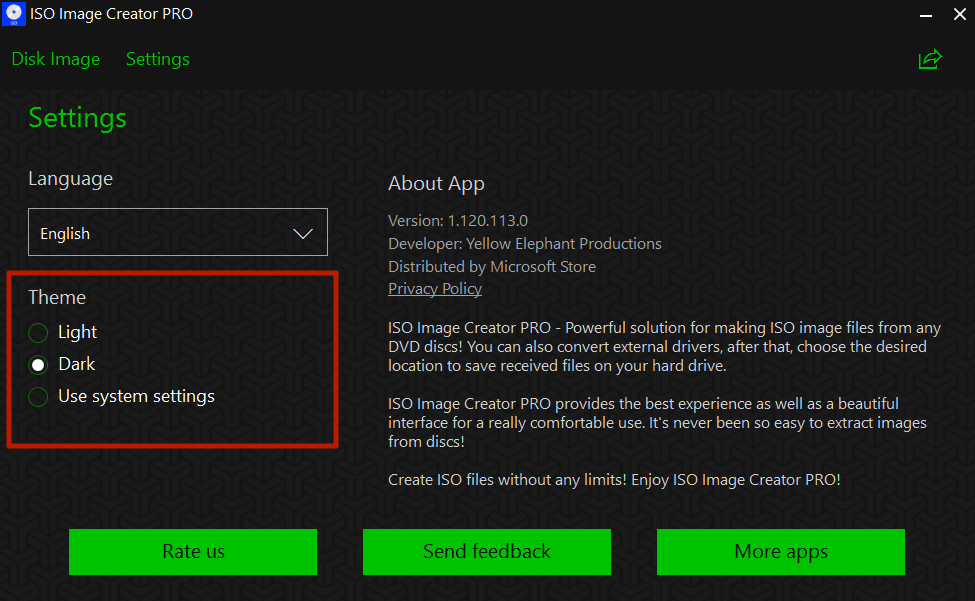Screen dimensions: 975x601
Task: Click Developer: Yellow Elephant Productions text
Action: (525, 244)
